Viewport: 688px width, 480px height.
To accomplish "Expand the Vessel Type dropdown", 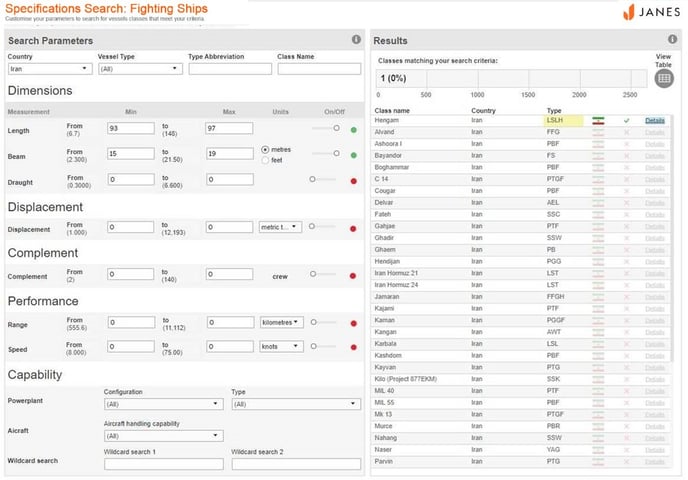I will (140, 69).
